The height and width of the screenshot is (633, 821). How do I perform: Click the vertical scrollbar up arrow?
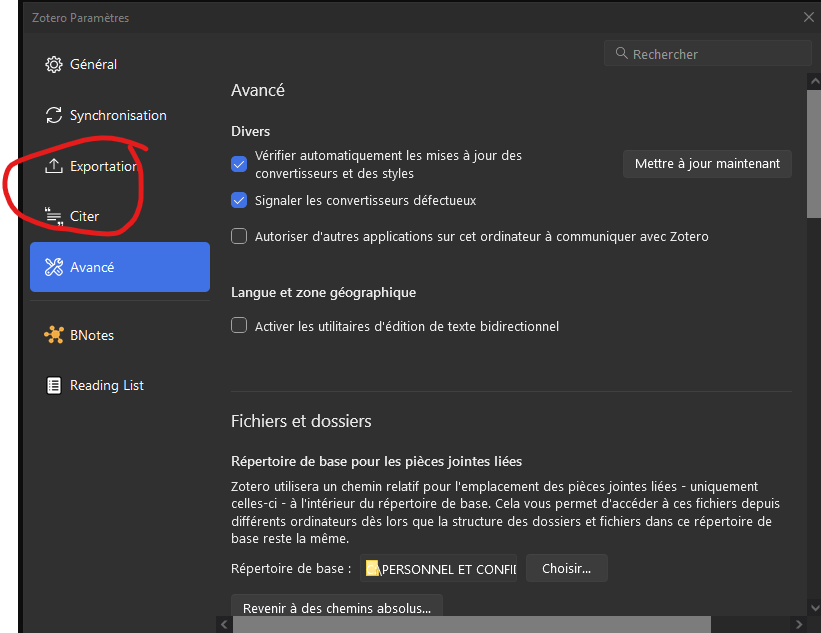815,81
